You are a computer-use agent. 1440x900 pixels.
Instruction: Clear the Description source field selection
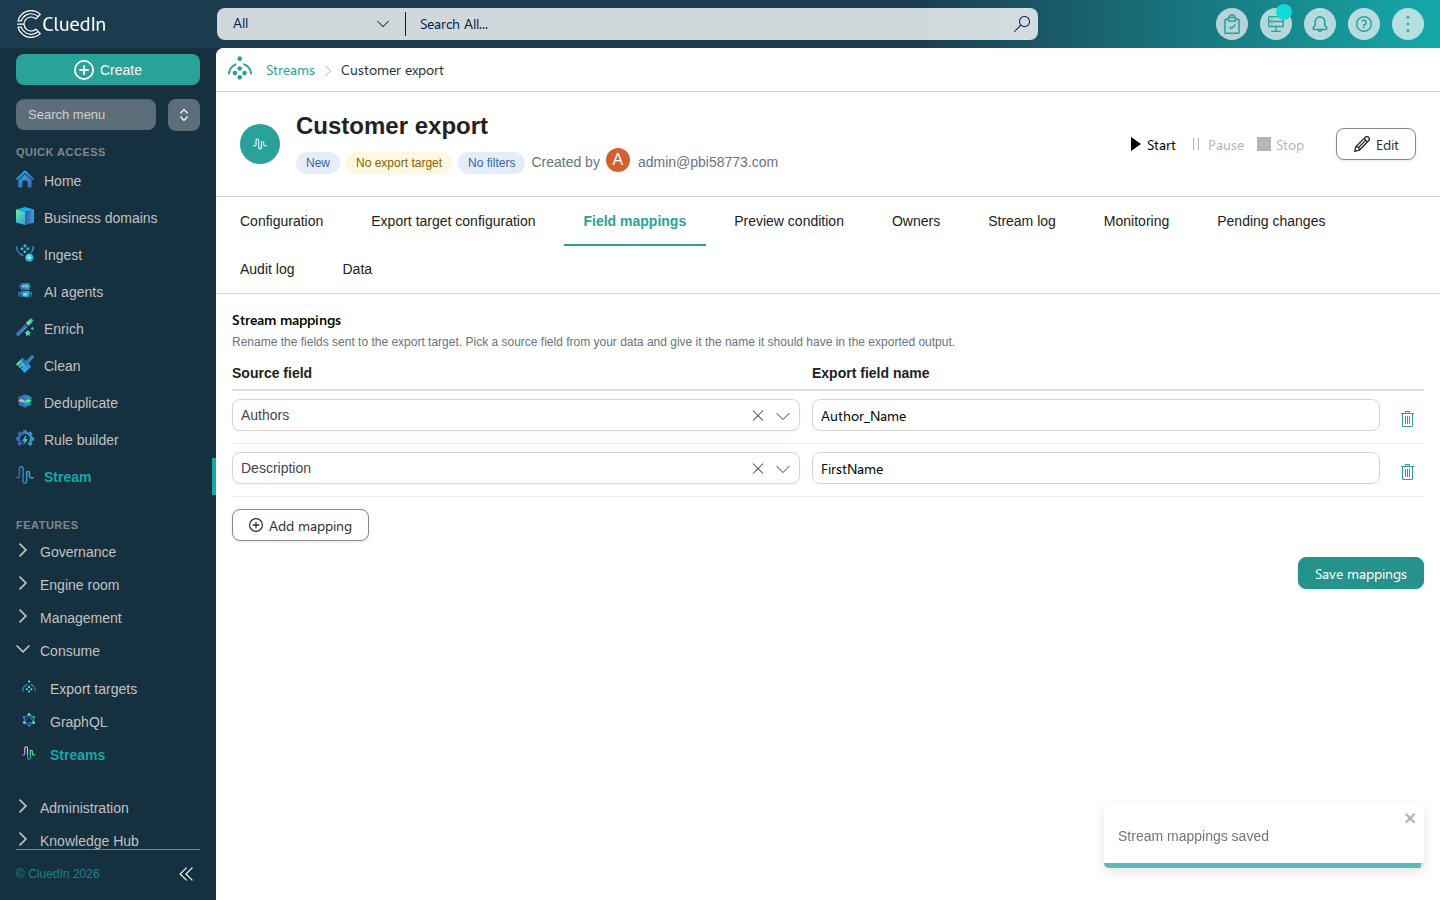758,469
